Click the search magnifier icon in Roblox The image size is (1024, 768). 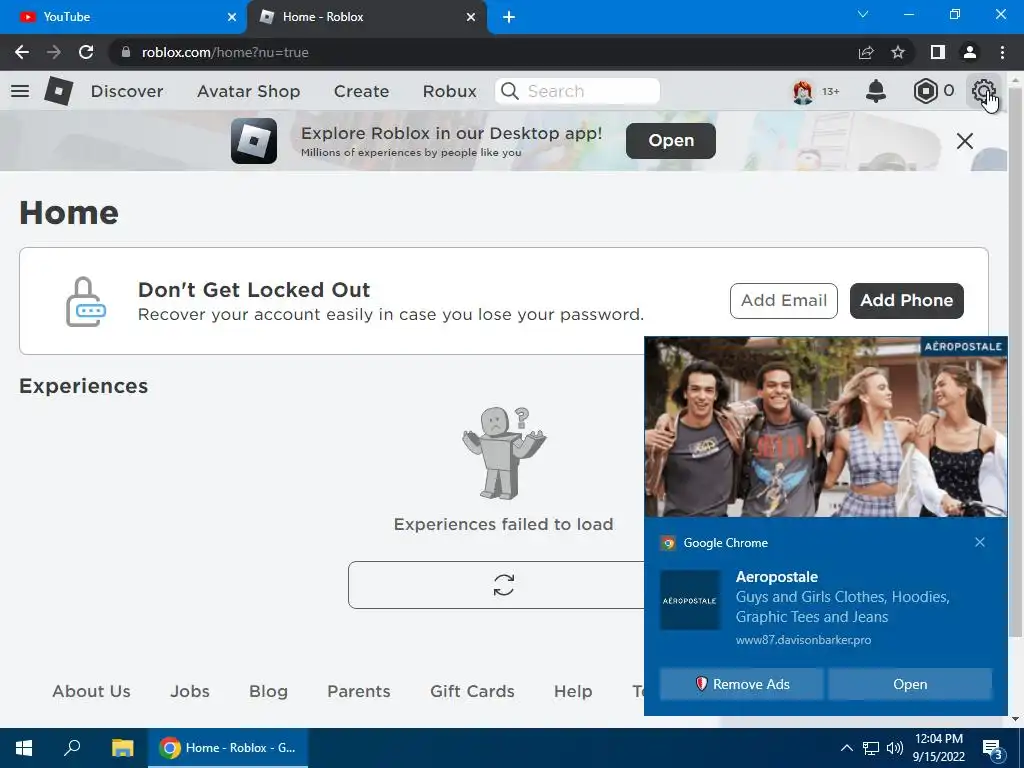point(510,91)
